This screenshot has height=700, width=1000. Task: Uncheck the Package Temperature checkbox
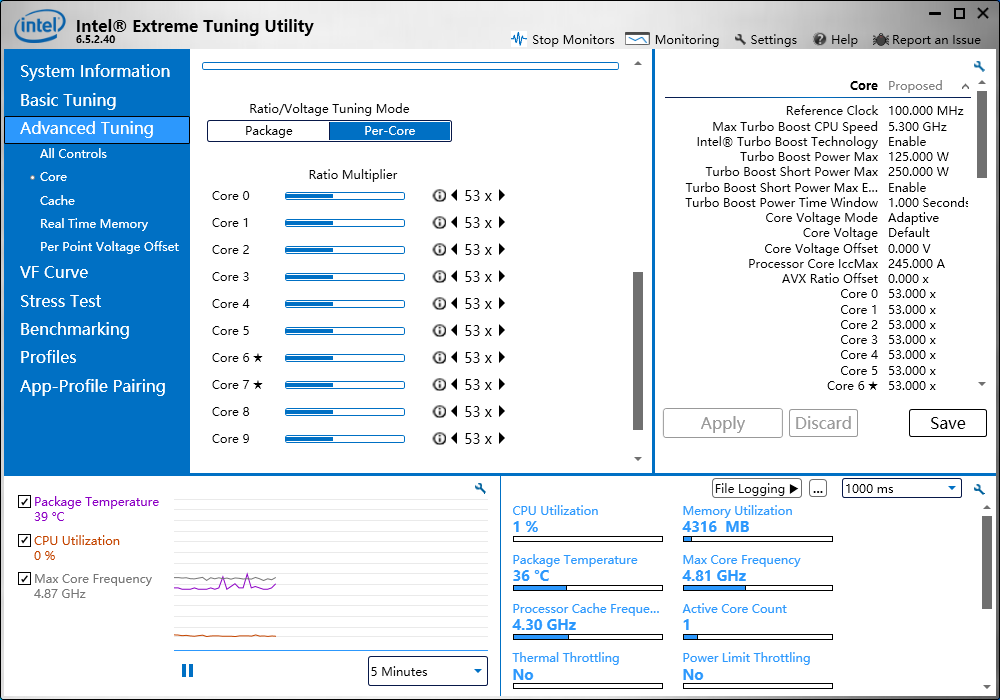pyautogui.click(x=25, y=502)
